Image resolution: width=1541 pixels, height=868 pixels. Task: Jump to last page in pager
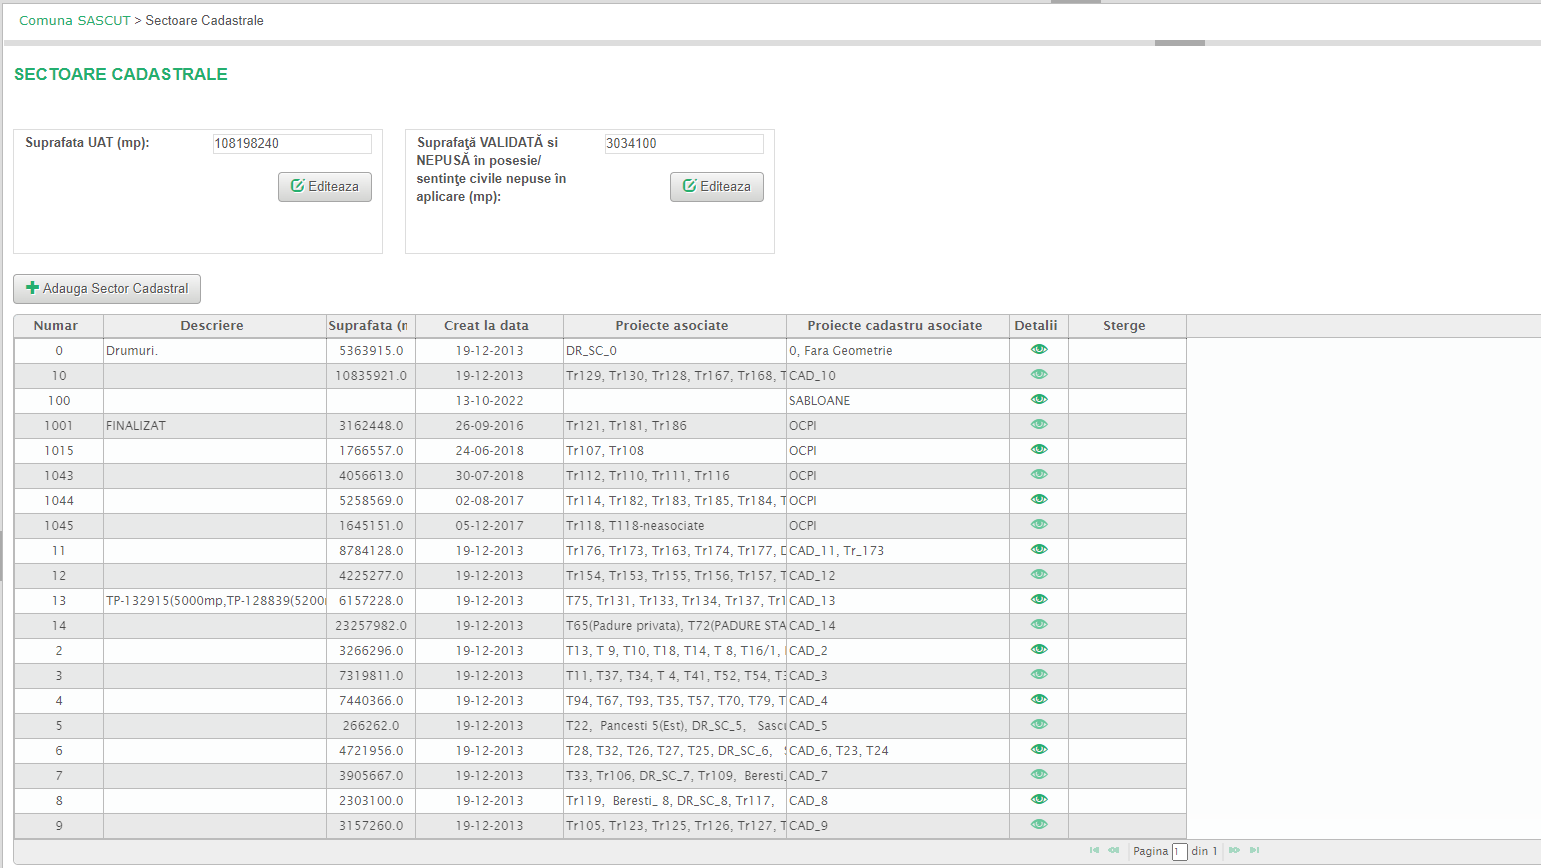click(1254, 851)
